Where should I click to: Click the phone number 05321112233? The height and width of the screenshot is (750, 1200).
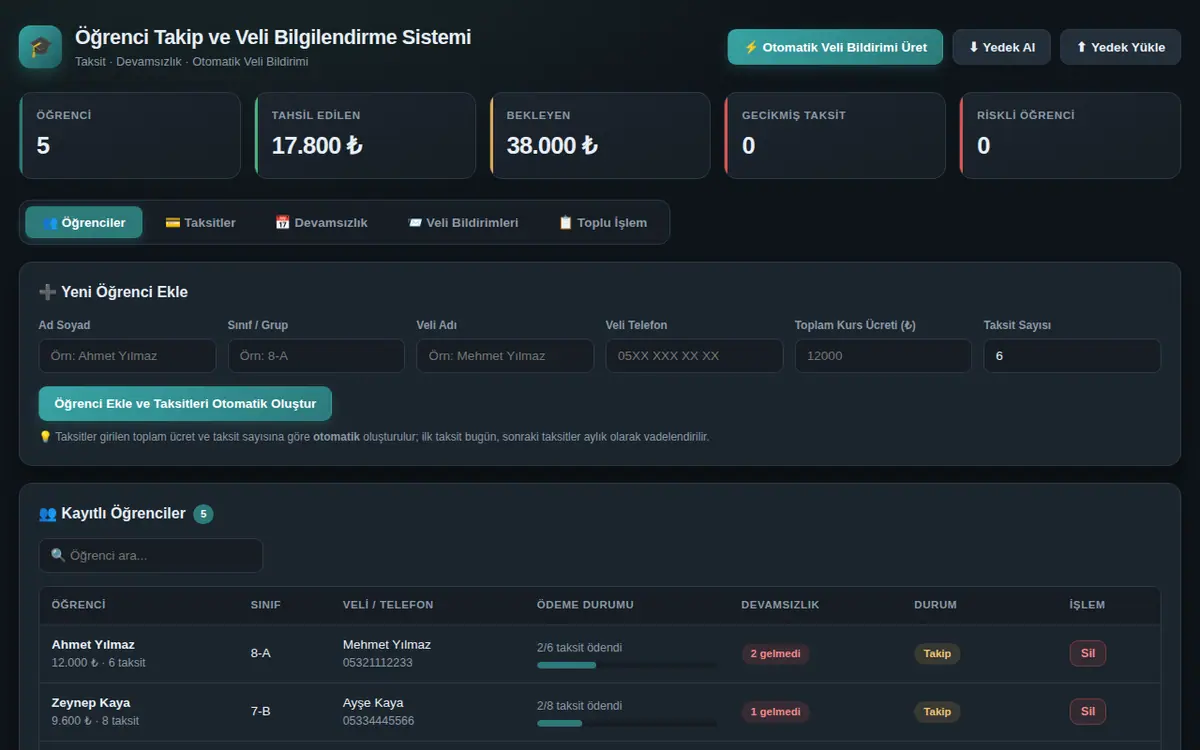378,663
